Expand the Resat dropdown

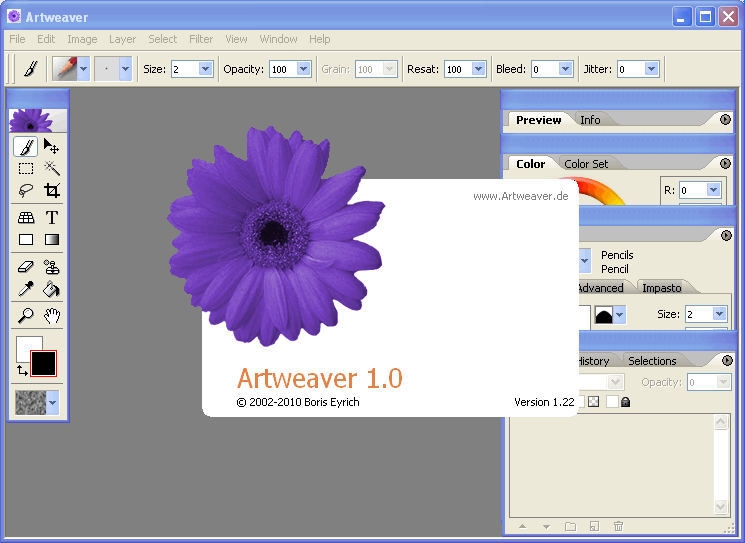[x=478, y=69]
